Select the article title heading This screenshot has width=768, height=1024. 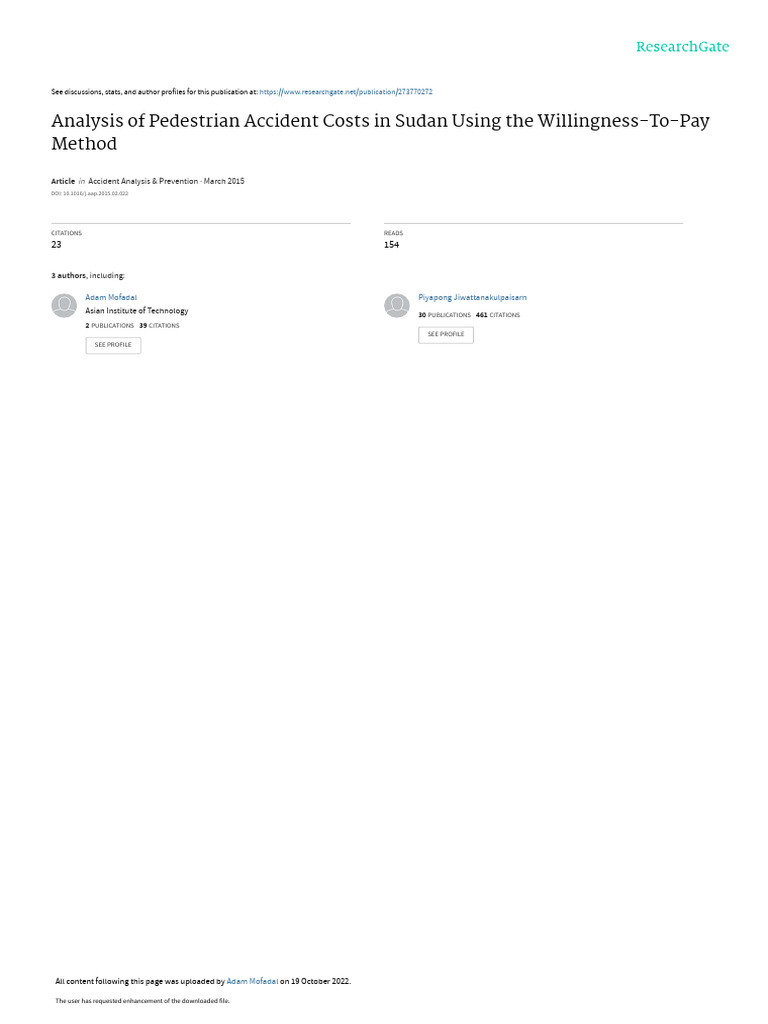point(380,132)
